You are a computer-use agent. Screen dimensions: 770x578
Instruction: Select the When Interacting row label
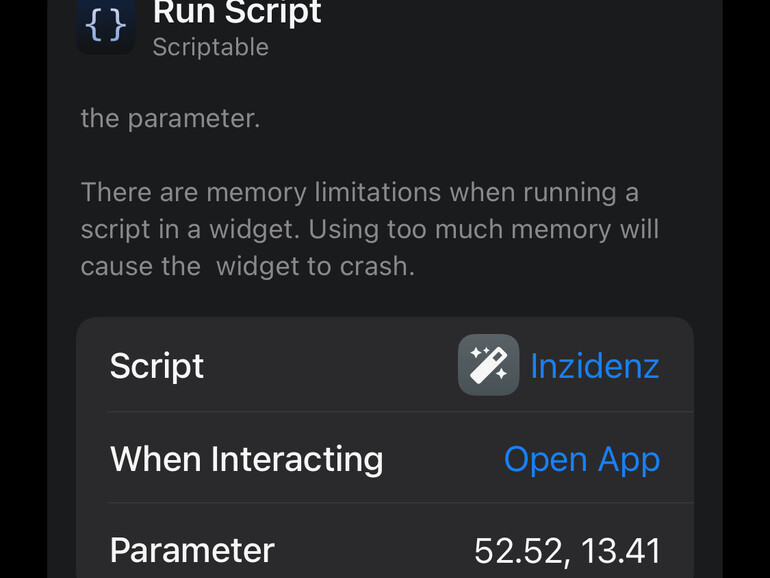pos(246,459)
